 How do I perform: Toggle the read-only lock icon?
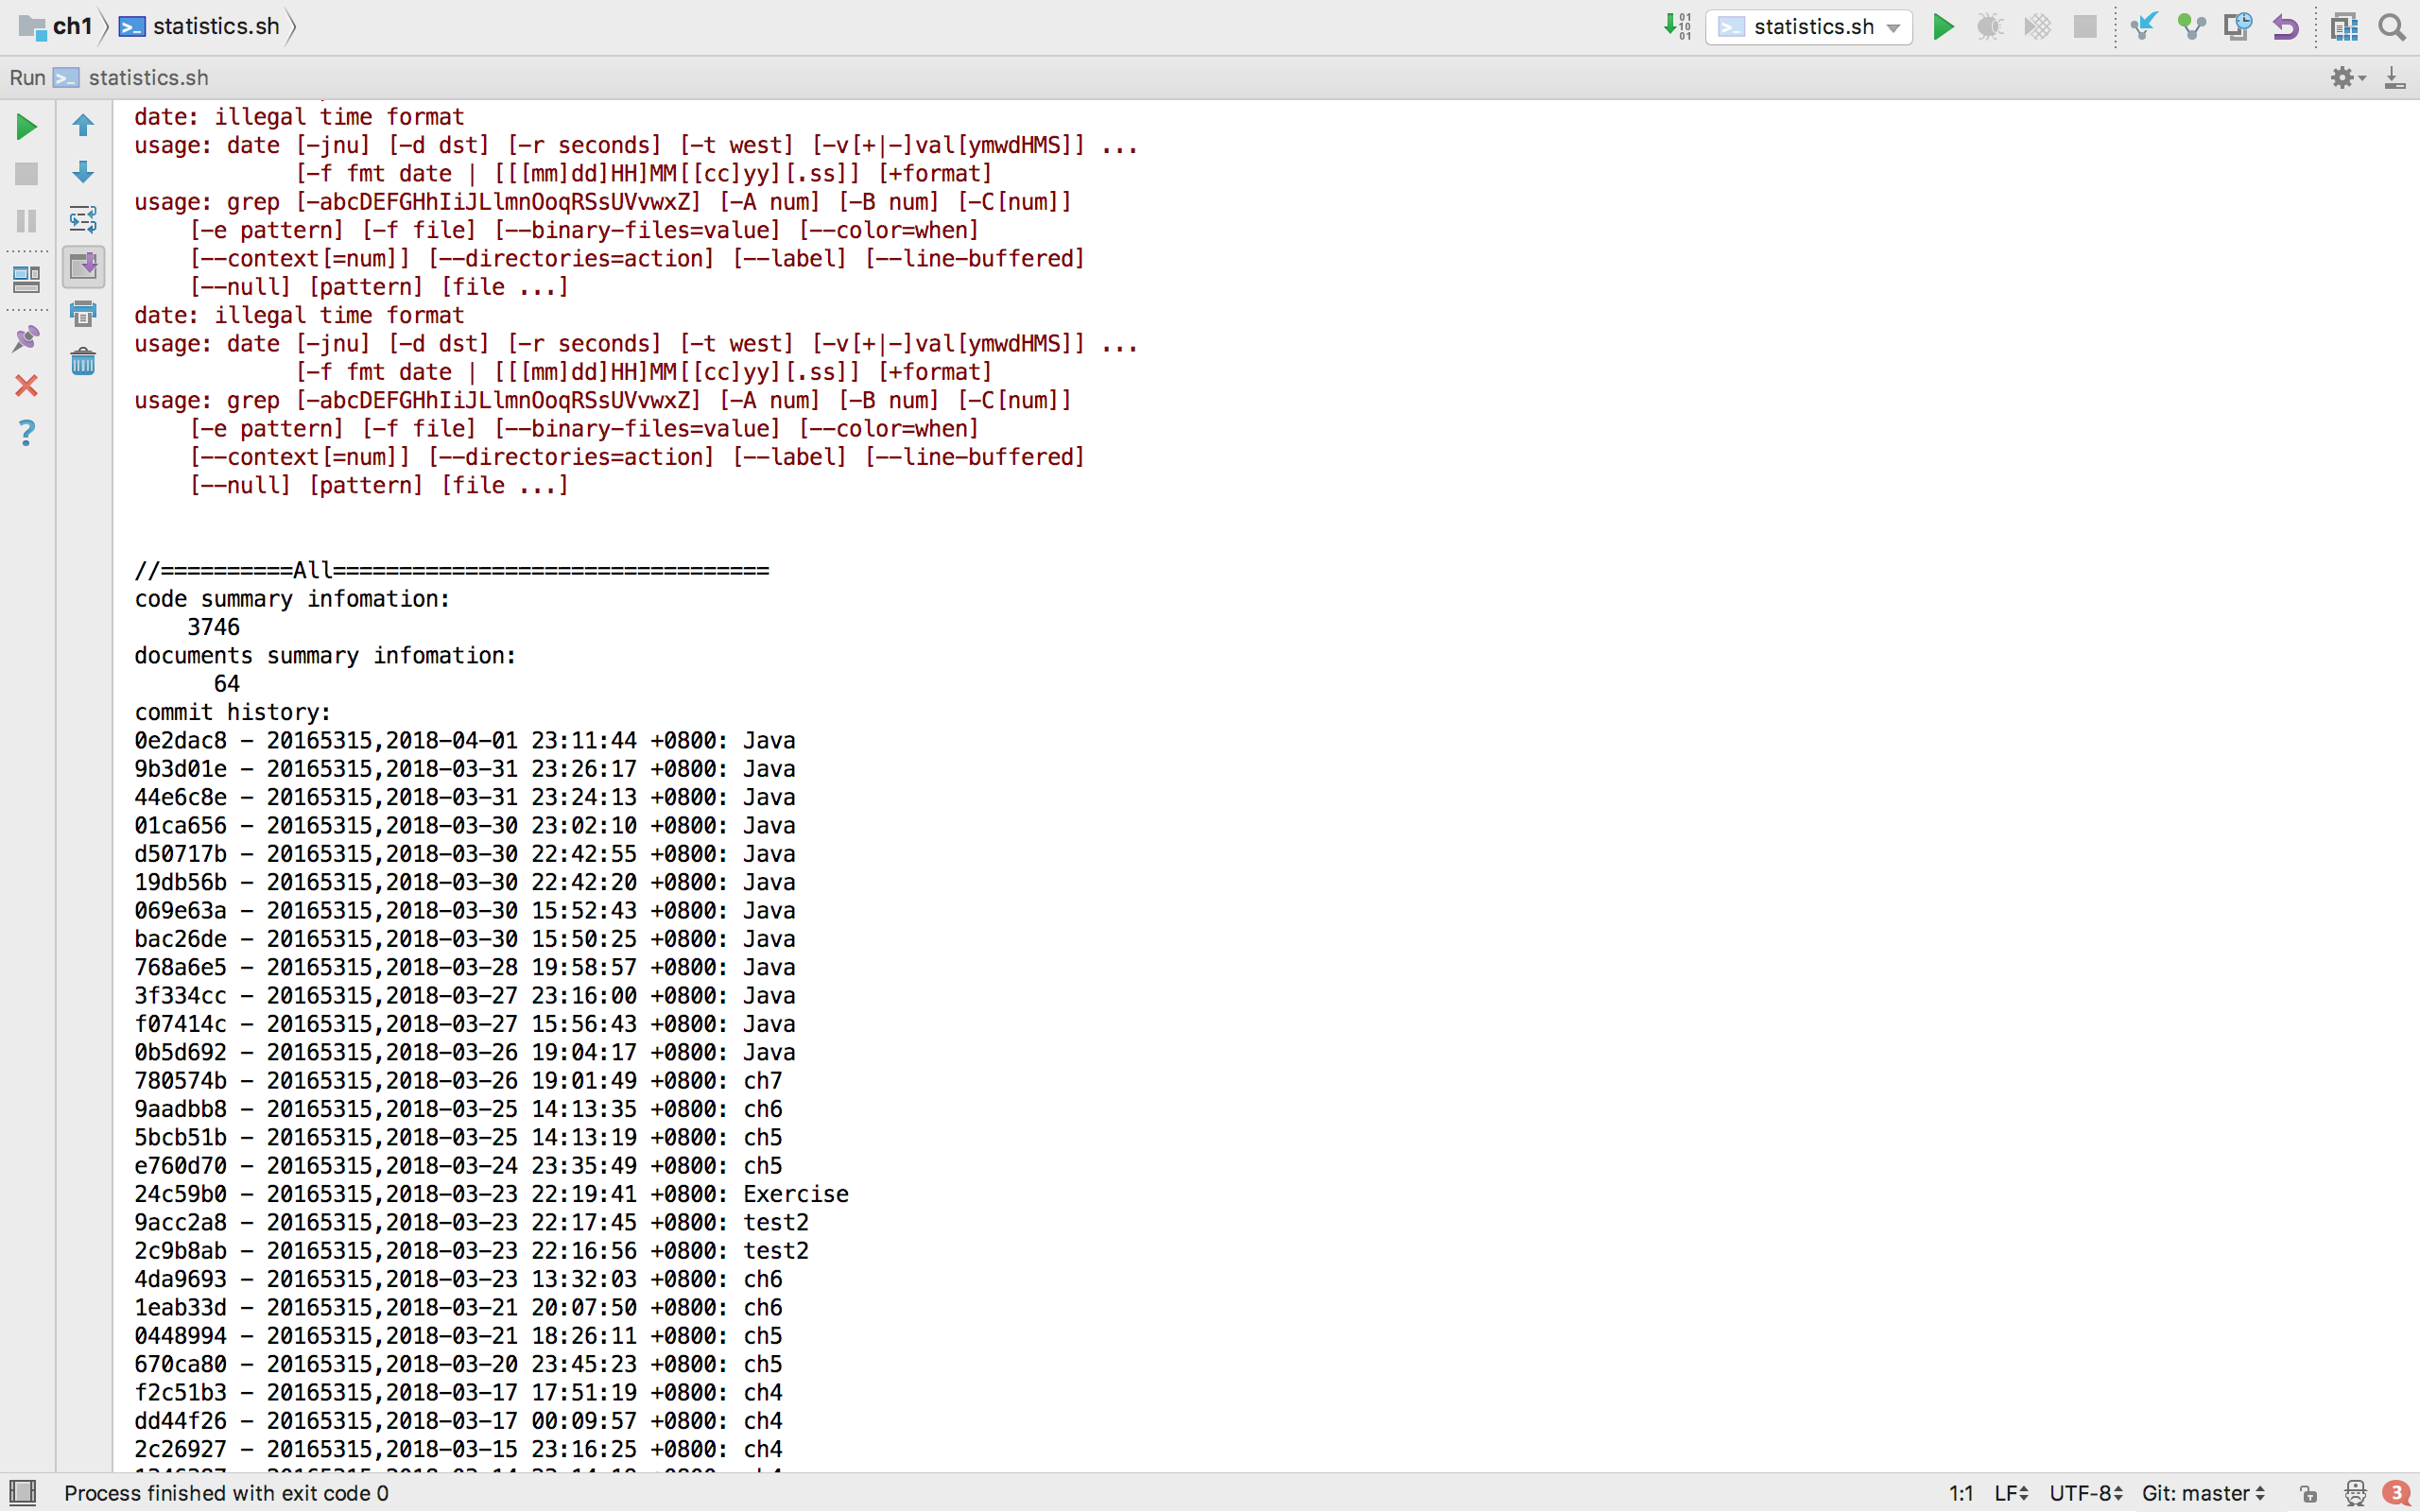pos(2308,1493)
